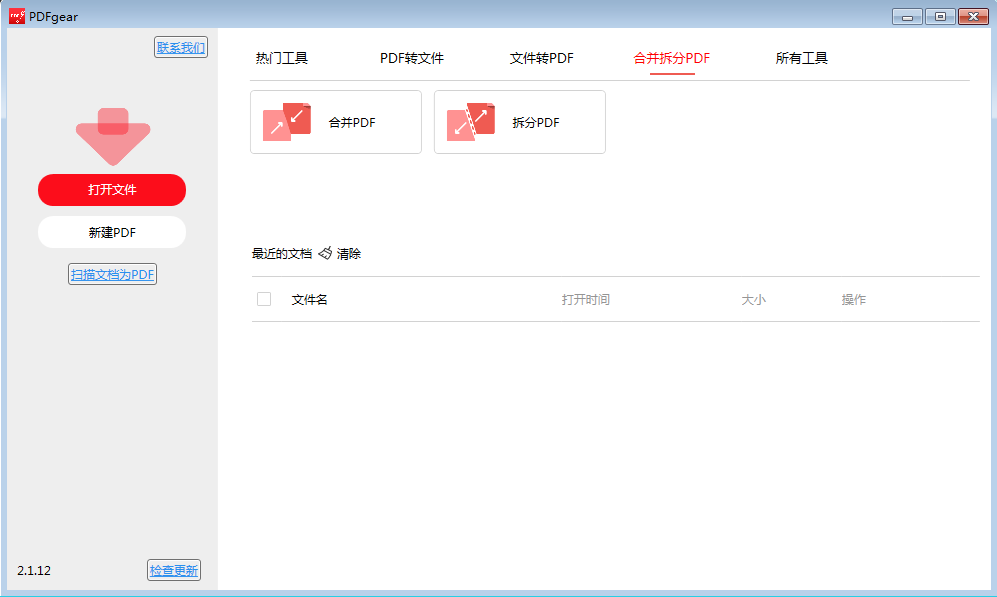
Task: Click the PDFgear logo in title bar
Action: pyautogui.click(x=17, y=15)
